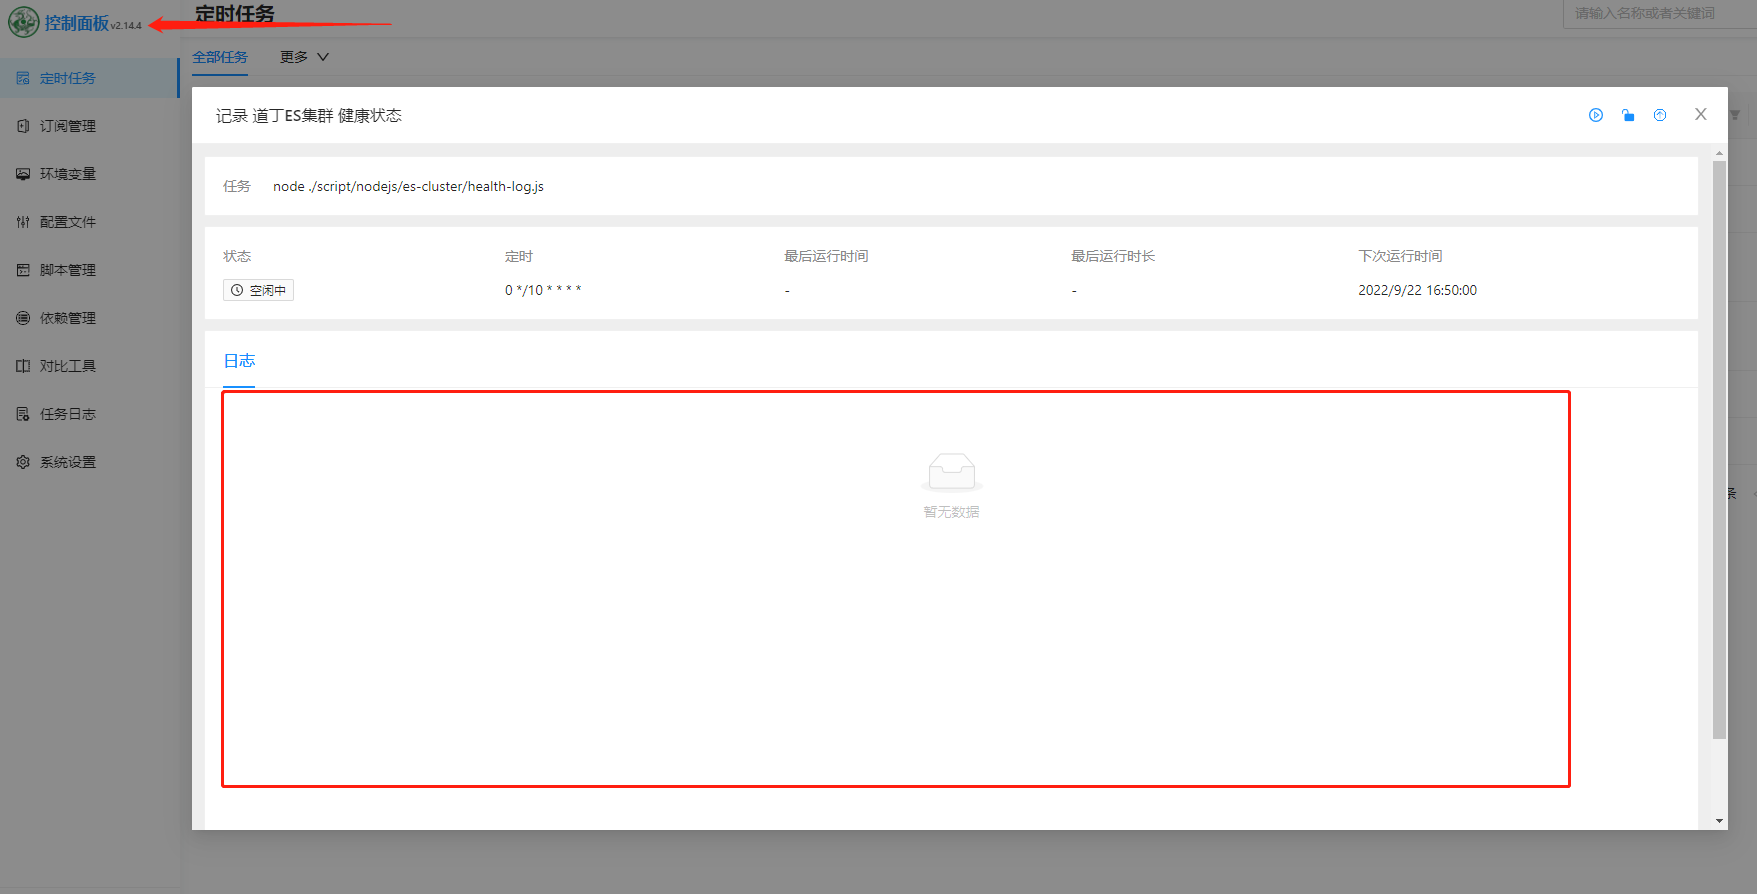Screen dimensions: 1757x894
Task: Click the scrollbar down arrow in the dialog
Action: click(1719, 821)
